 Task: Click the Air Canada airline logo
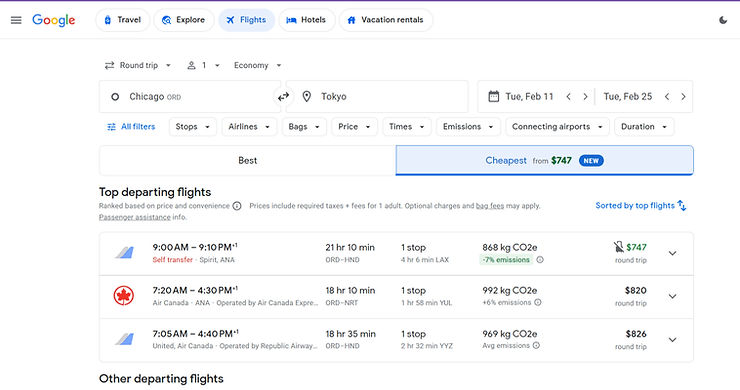(x=124, y=296)
